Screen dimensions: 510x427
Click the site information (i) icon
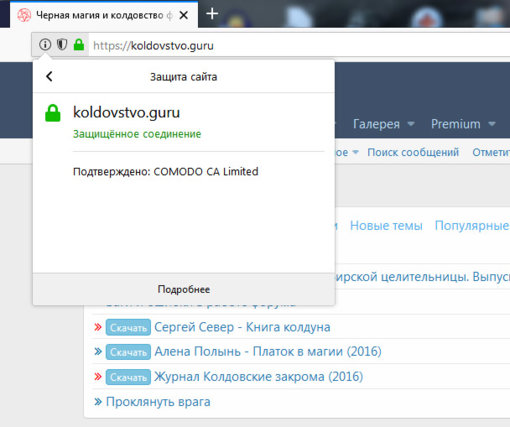coord(45,44)
